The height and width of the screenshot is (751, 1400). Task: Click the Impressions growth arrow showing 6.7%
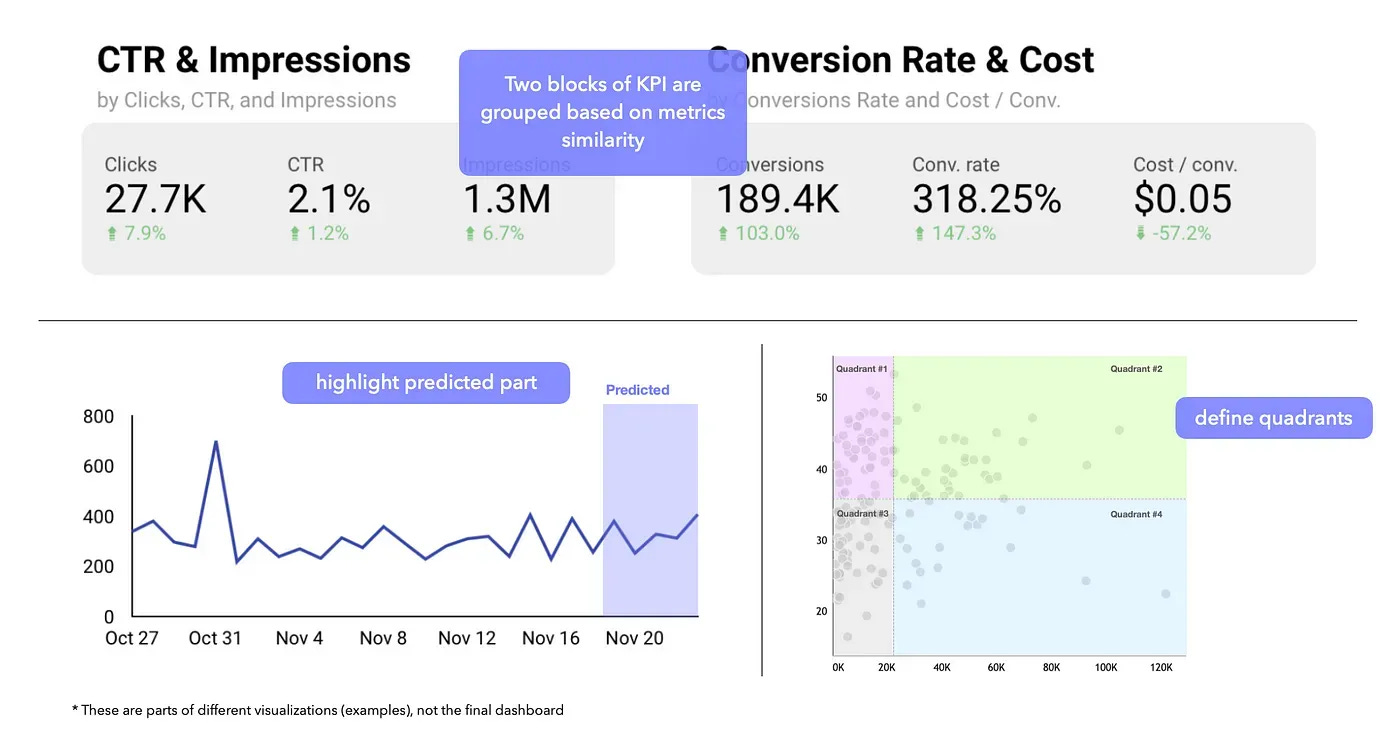(x=470, y=233)
